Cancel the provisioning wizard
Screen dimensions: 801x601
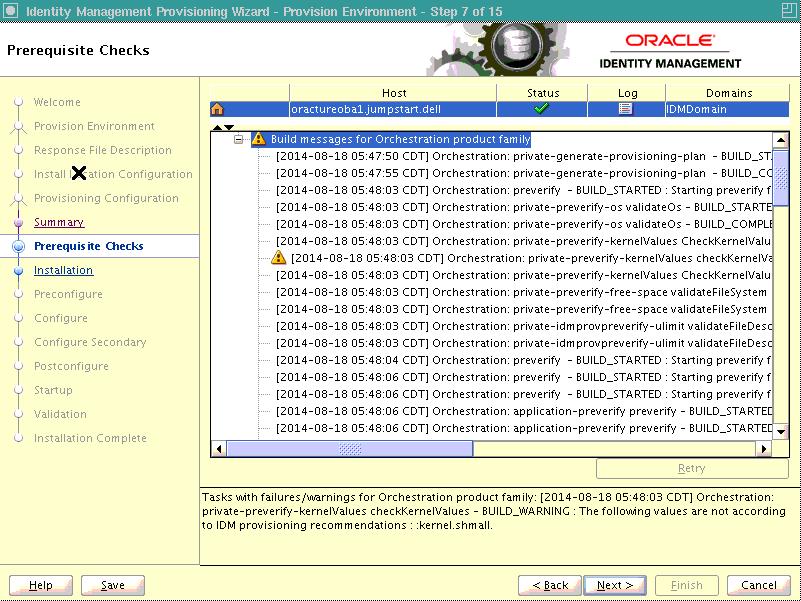(759, 585)
